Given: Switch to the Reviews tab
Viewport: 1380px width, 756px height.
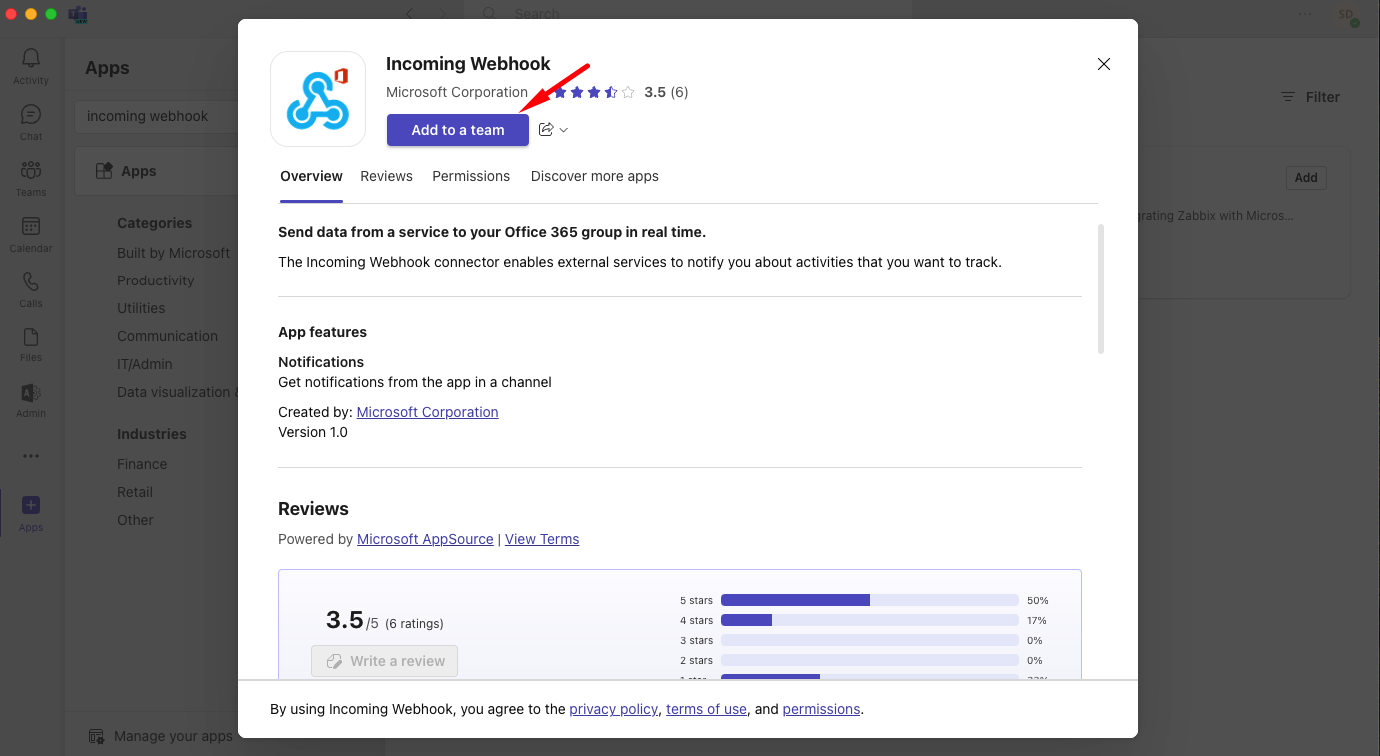Looking at the screenshot, I should coord(387,176).
